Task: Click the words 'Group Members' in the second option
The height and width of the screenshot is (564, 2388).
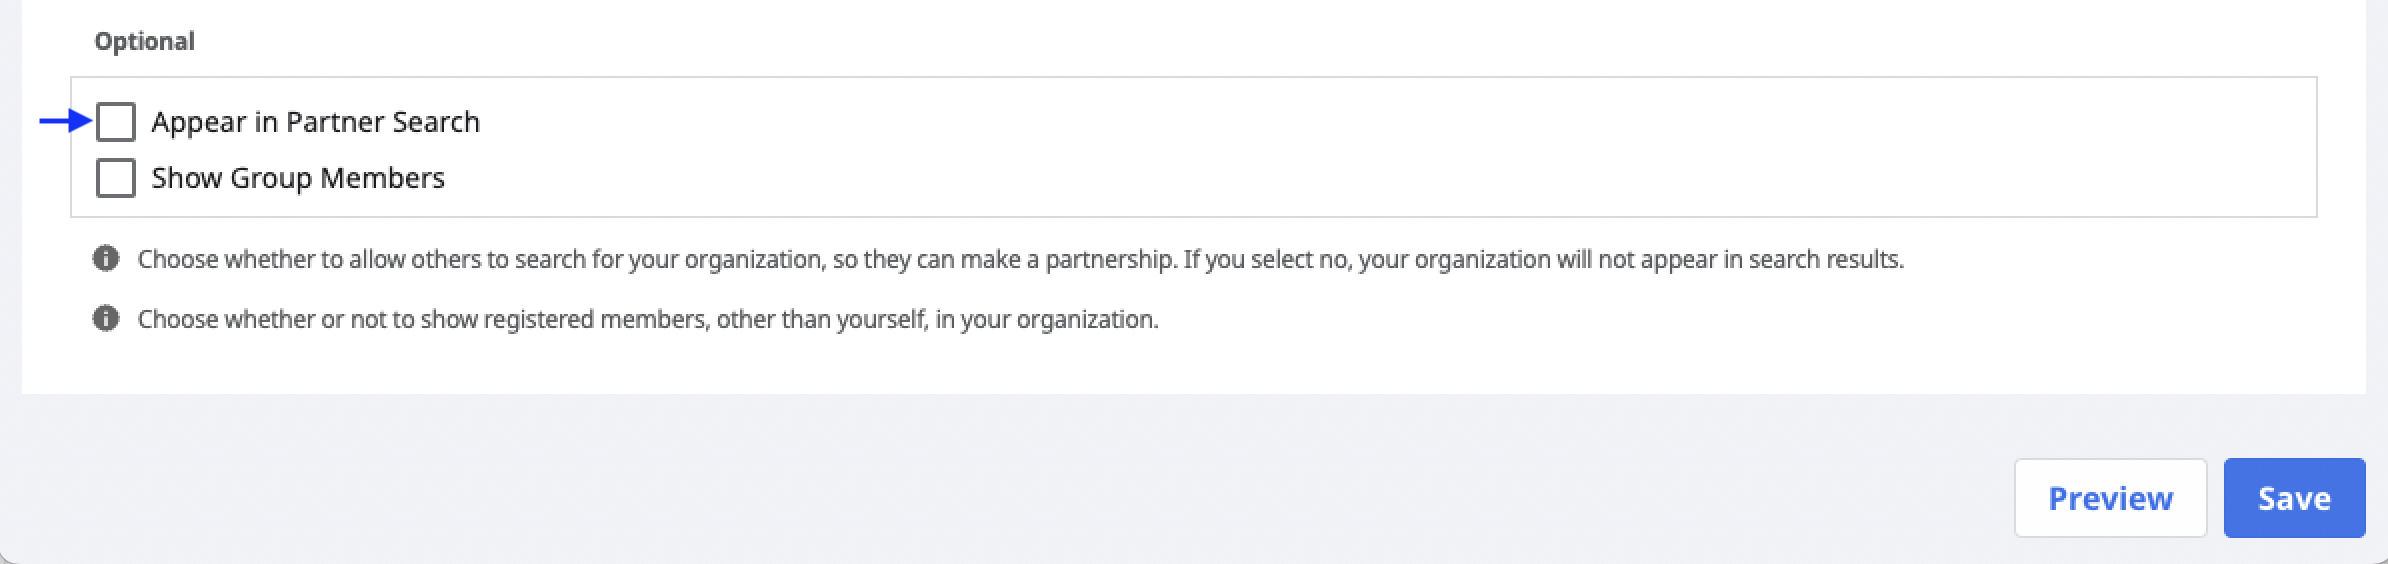Action: (338, 178)
